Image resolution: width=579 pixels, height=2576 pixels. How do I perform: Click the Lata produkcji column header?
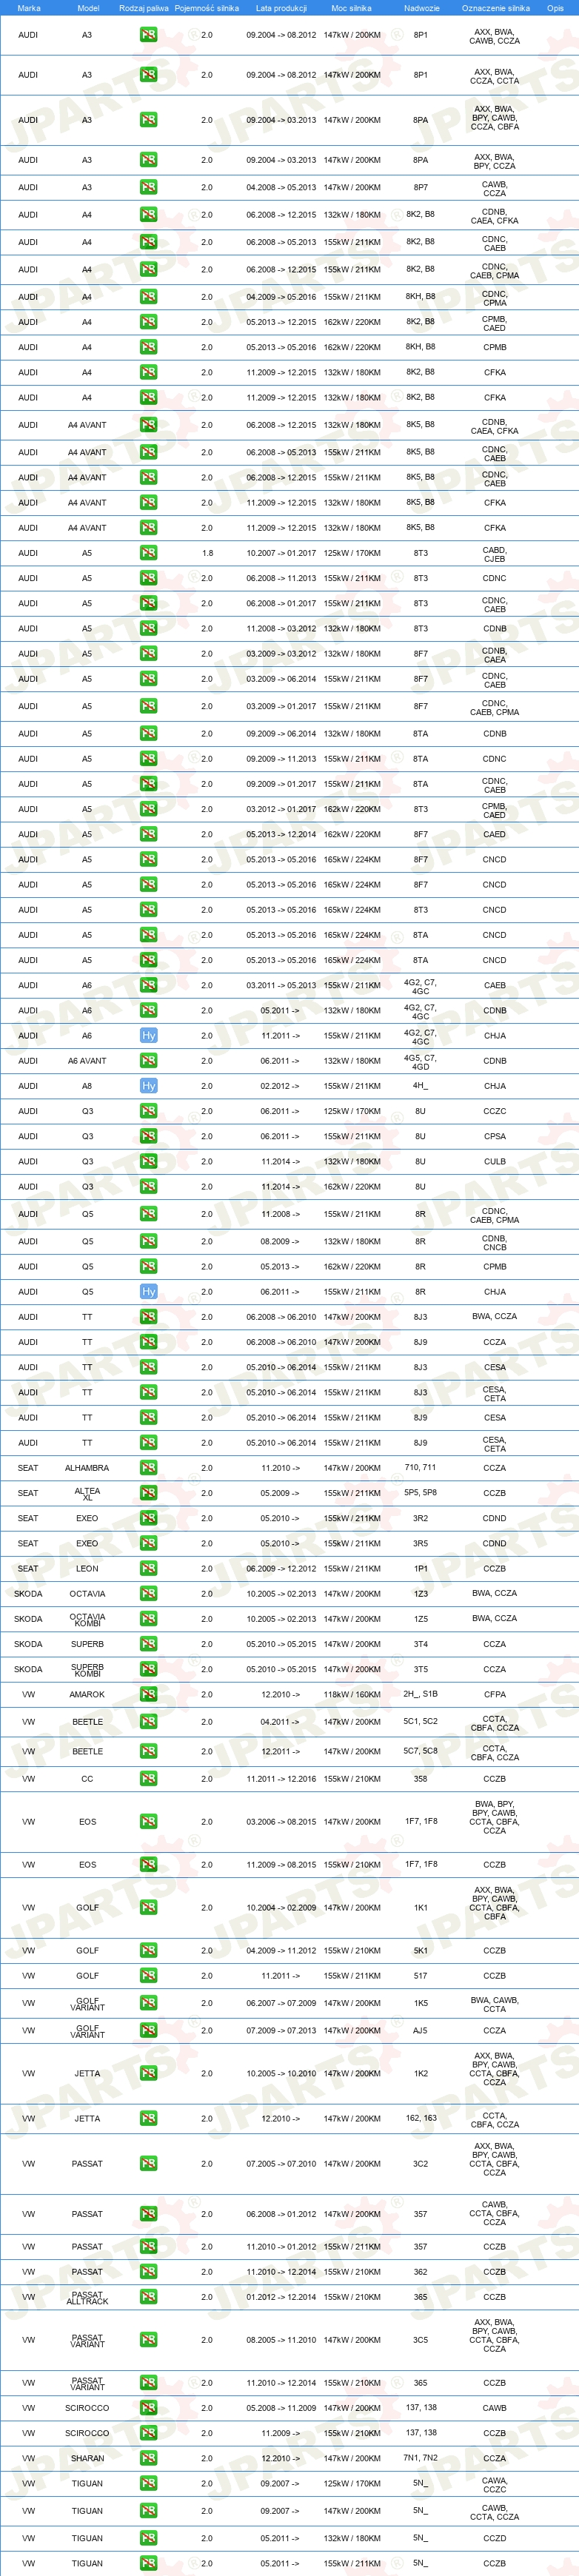click(x=281, y=8)
